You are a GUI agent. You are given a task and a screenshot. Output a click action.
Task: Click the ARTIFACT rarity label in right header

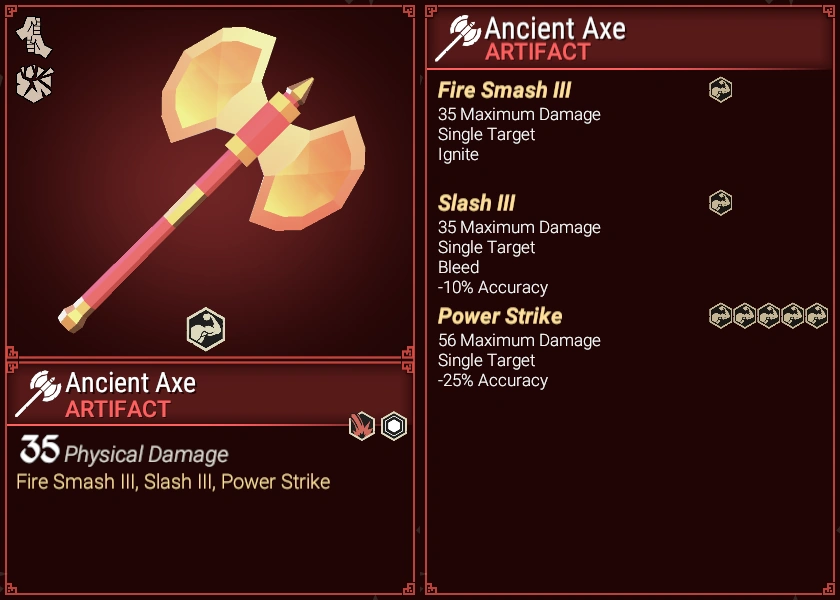tap(538, 52)
